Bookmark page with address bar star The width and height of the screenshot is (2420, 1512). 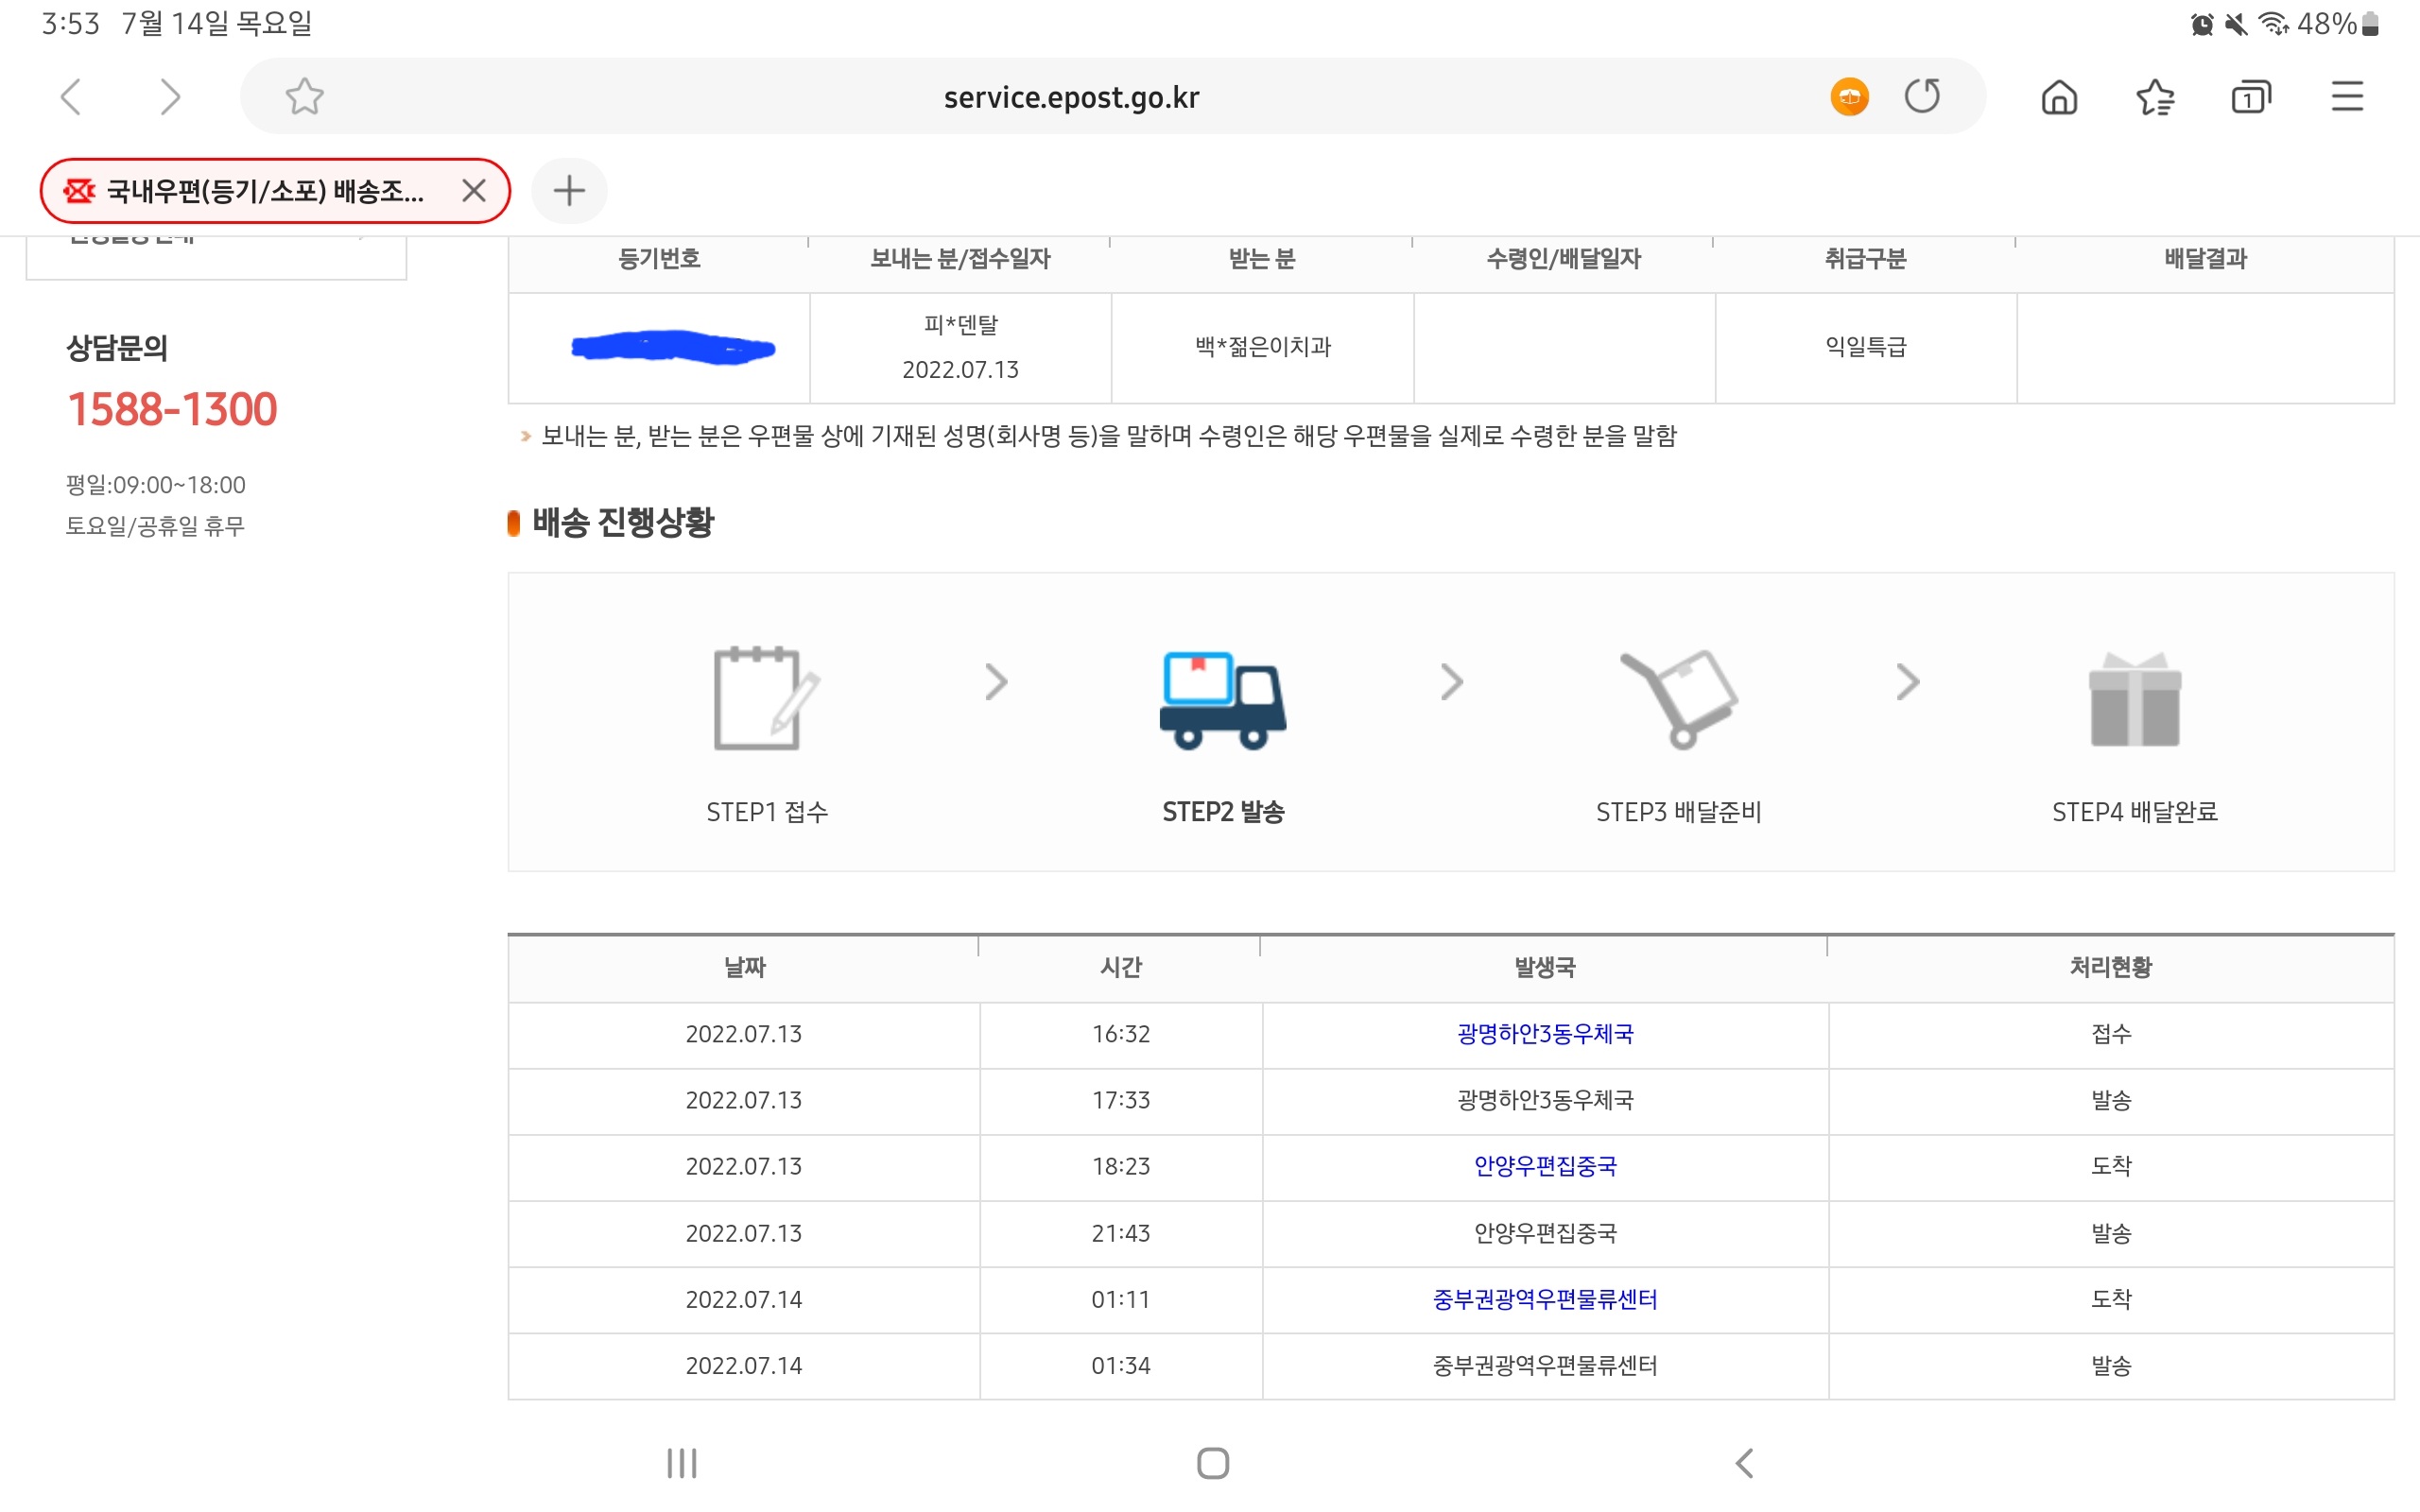pyautogui.click(x=304, y=97)
